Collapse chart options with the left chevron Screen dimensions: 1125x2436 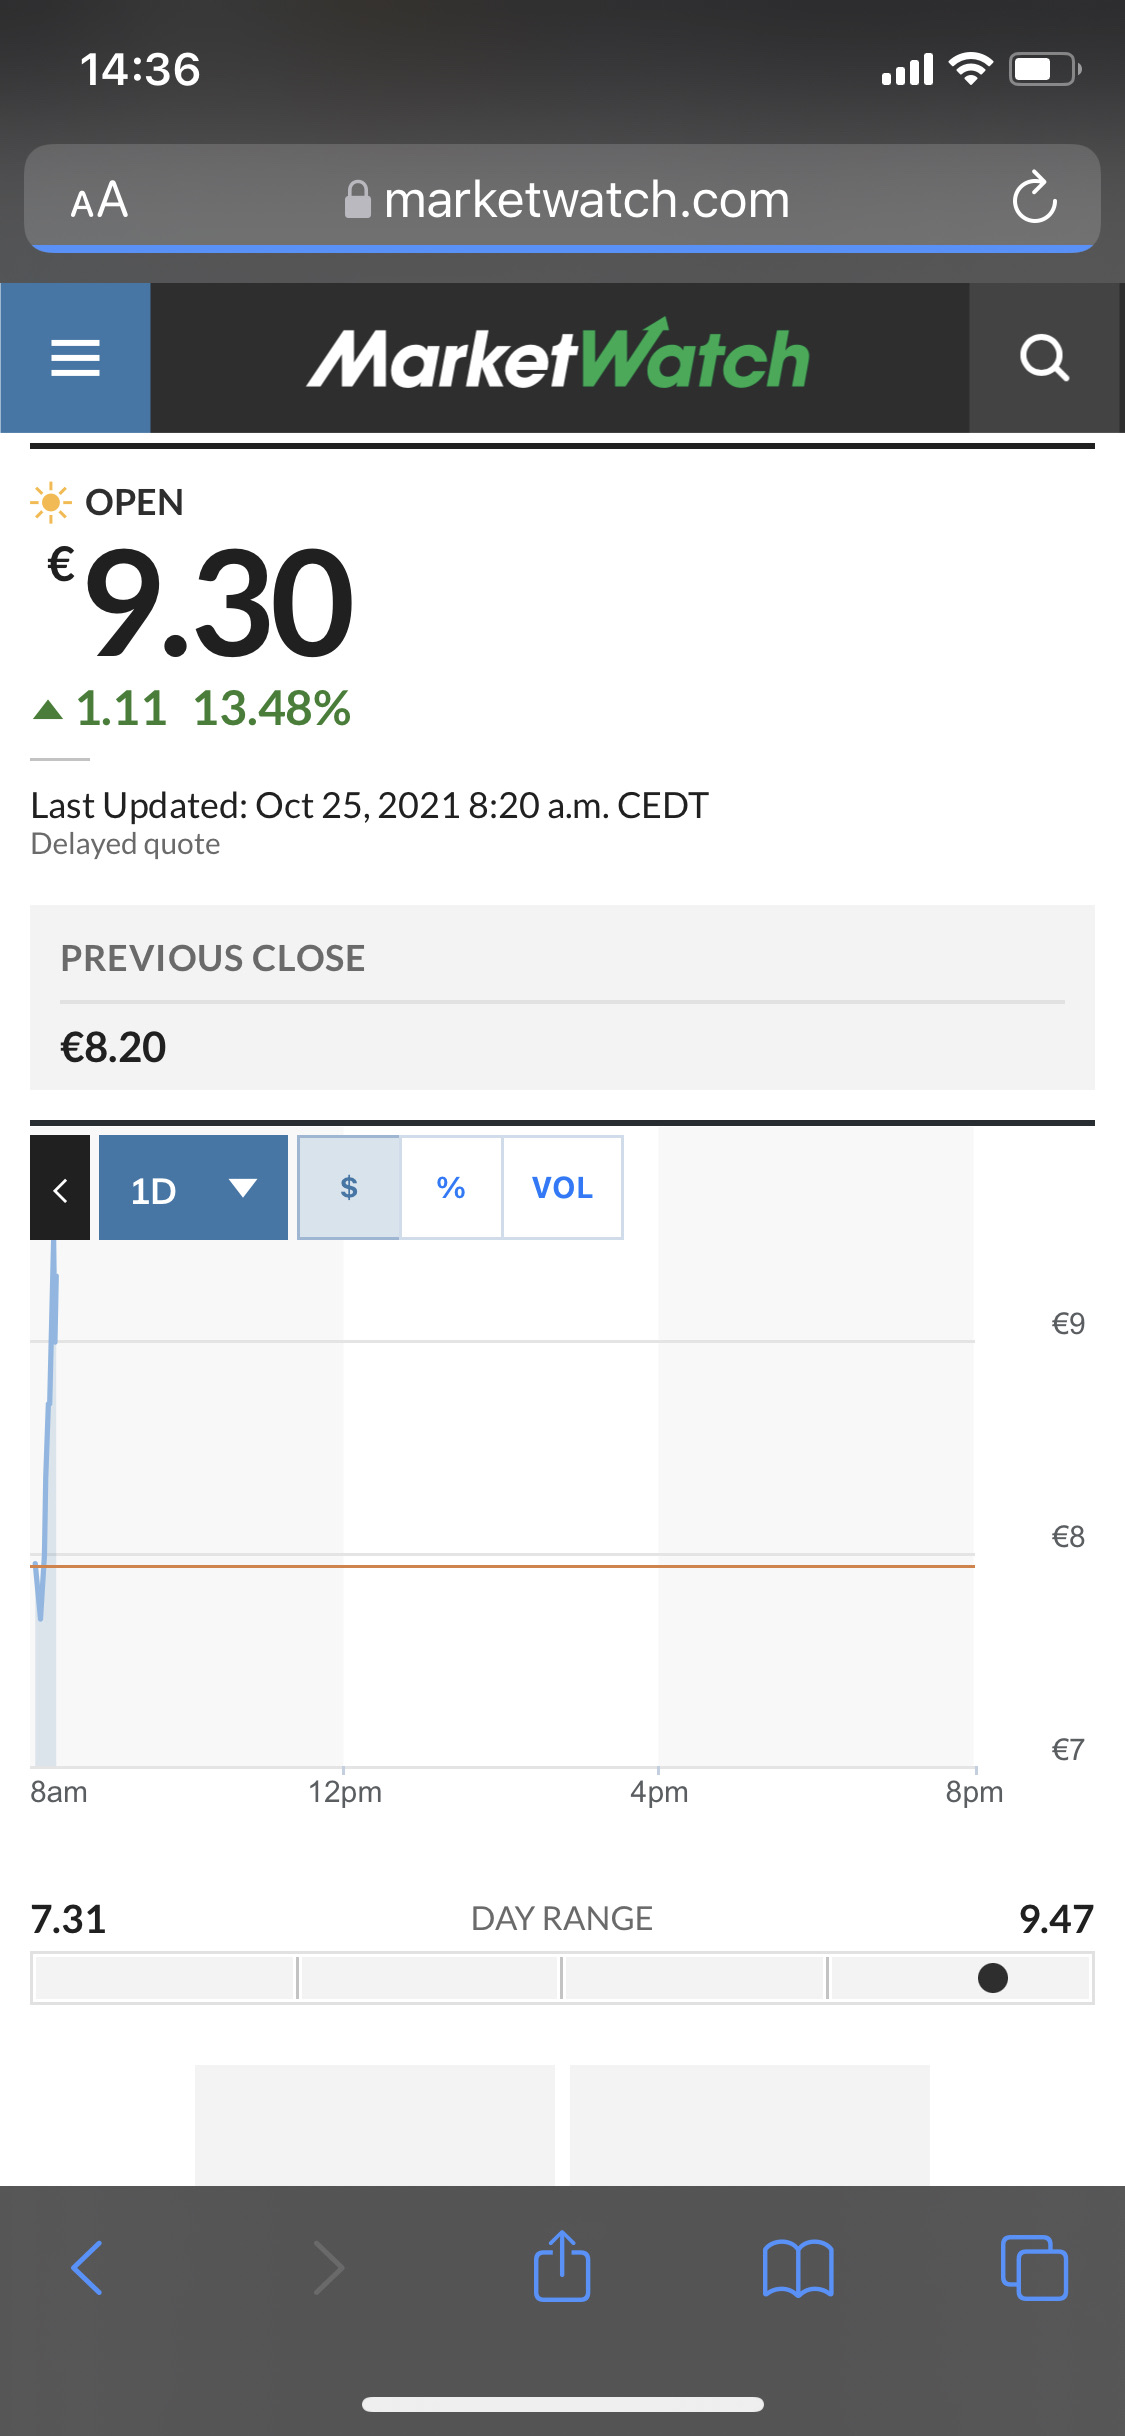tap(60, 1188)
